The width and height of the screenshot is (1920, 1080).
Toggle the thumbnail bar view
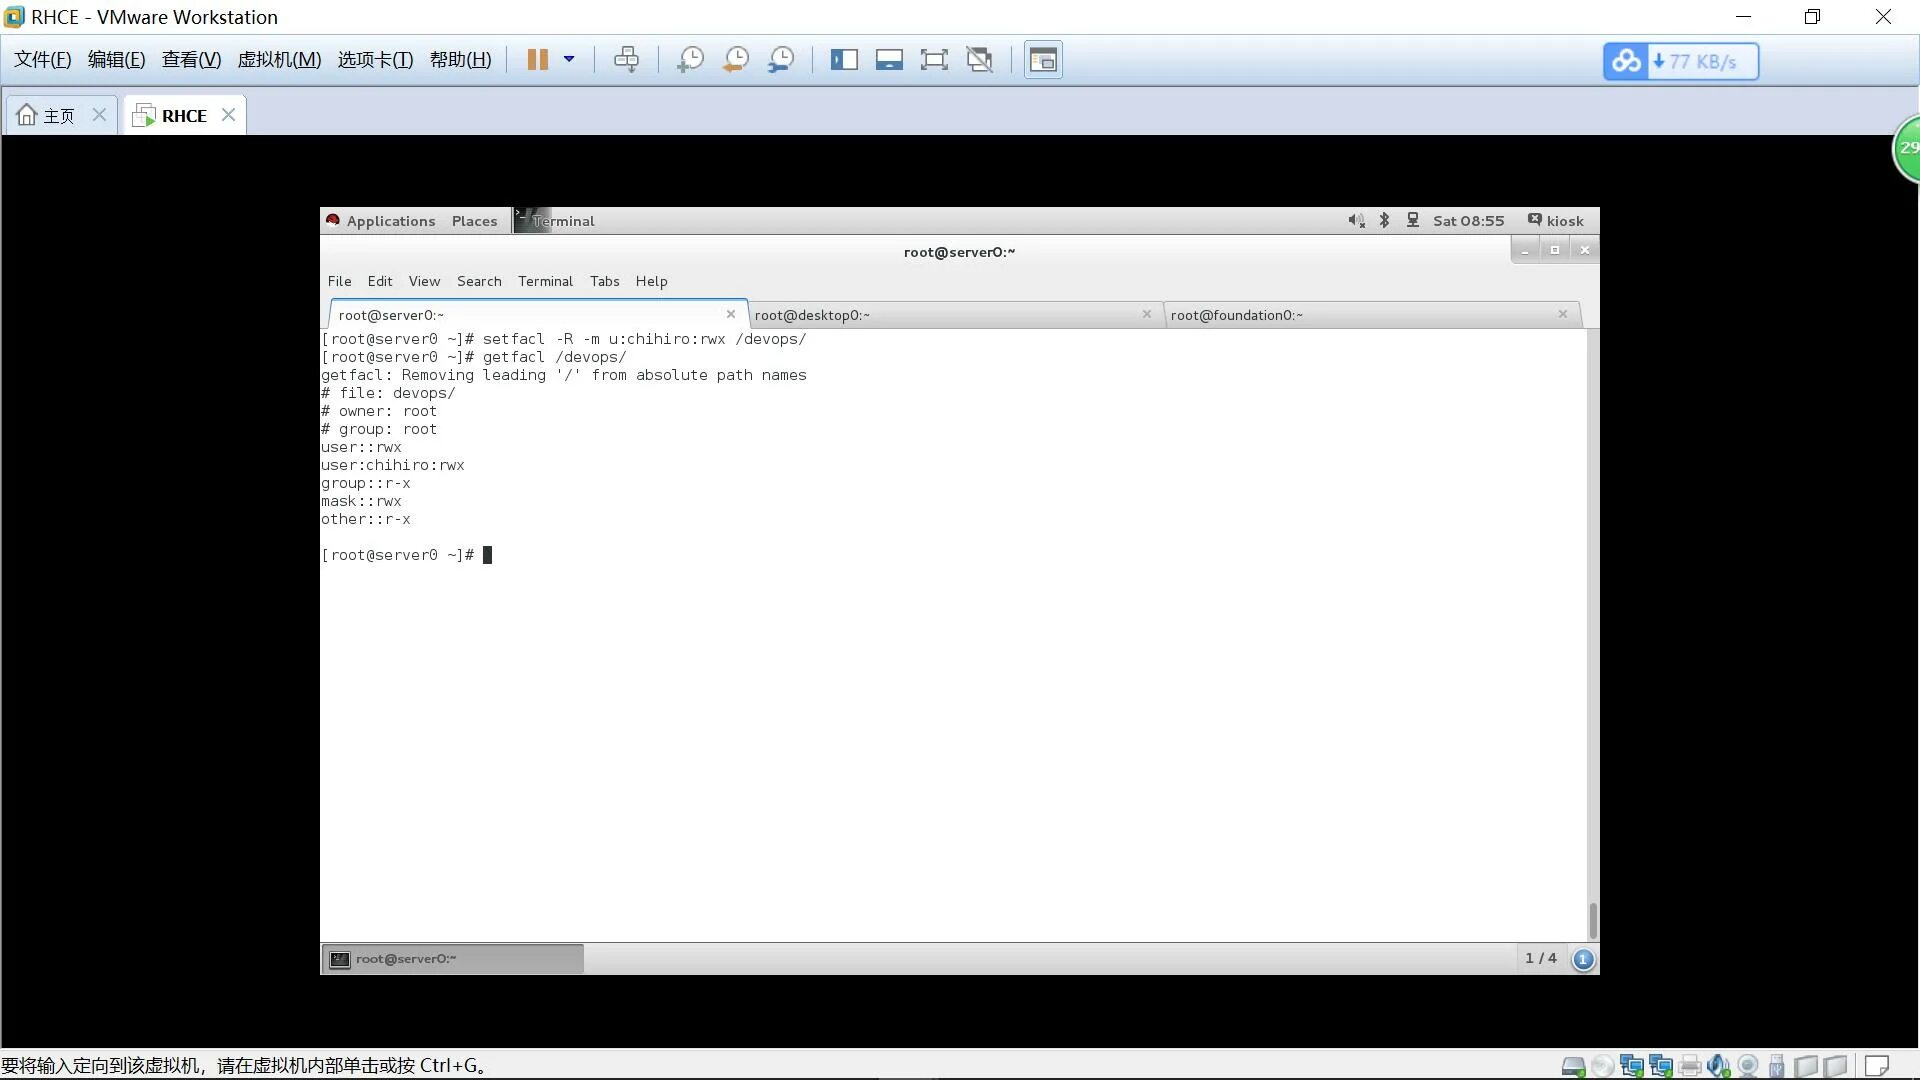[889, 60]
